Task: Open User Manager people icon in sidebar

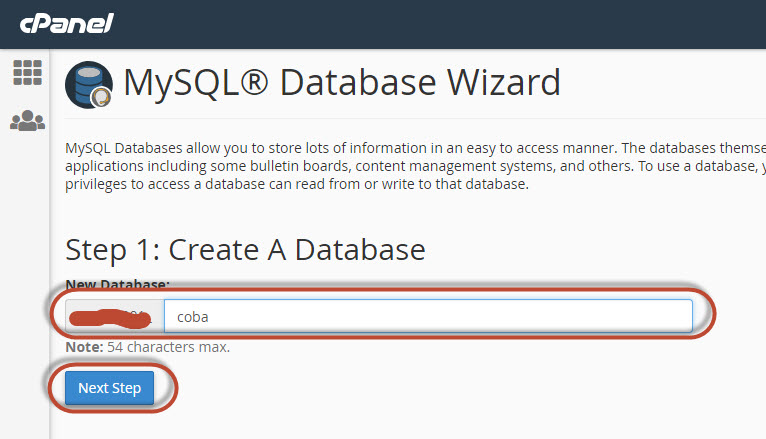Action: 27,121
